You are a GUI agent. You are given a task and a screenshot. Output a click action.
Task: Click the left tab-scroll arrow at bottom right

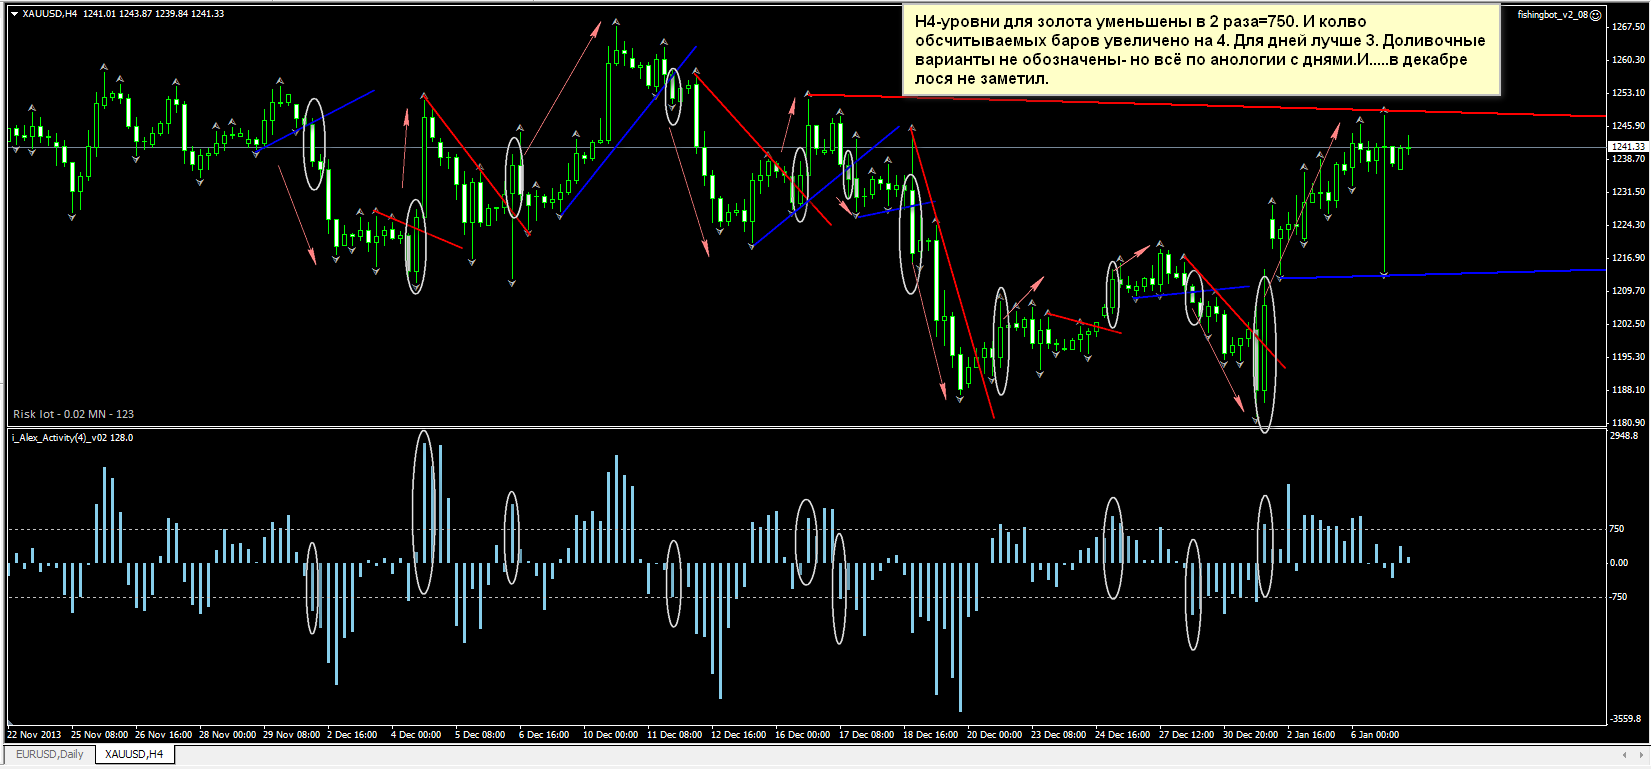click(x=1622, y=754)
